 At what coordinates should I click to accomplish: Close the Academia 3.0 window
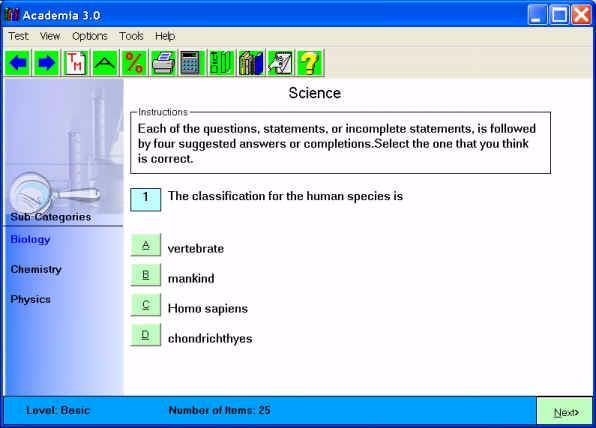pyautogui.click(x=582, y=15)
